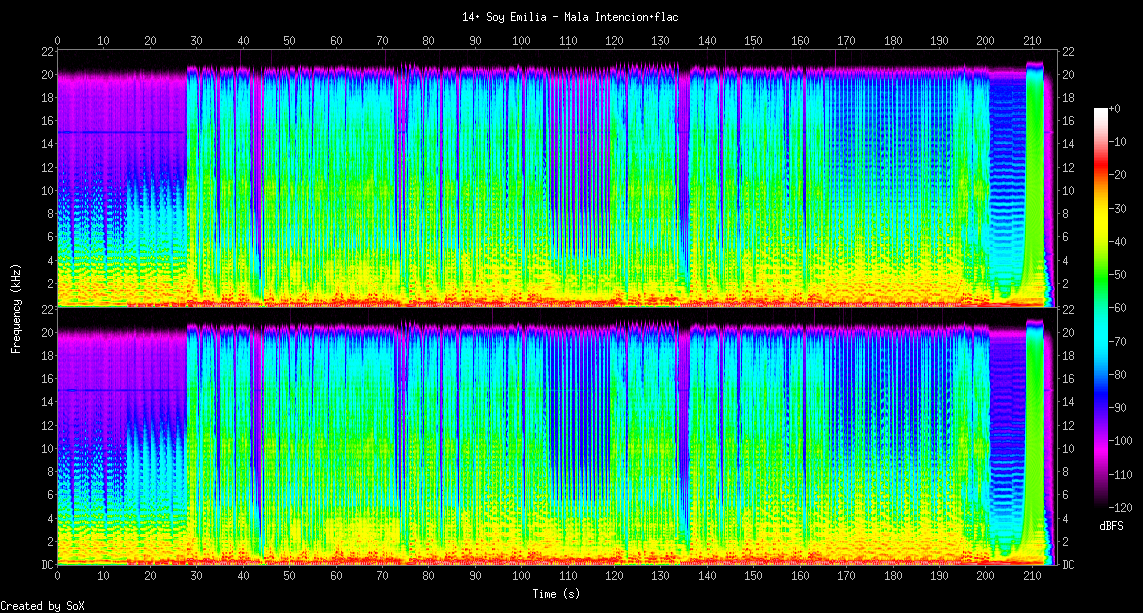The height and width of the screenshot is (613, 1143).
Task: Click the '100' second tick on the top time axis
Action: 520,41
